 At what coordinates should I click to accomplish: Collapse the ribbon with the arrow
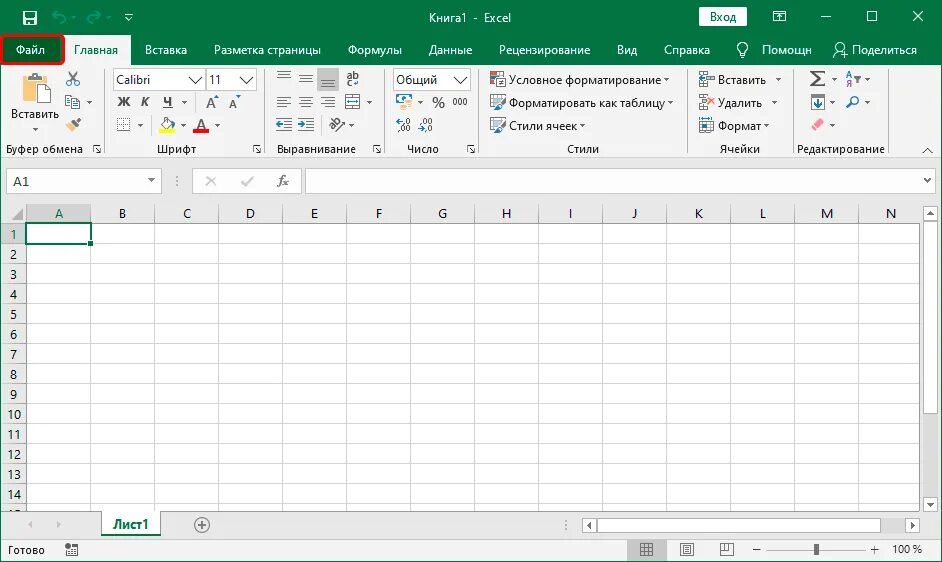pos(928,150)
